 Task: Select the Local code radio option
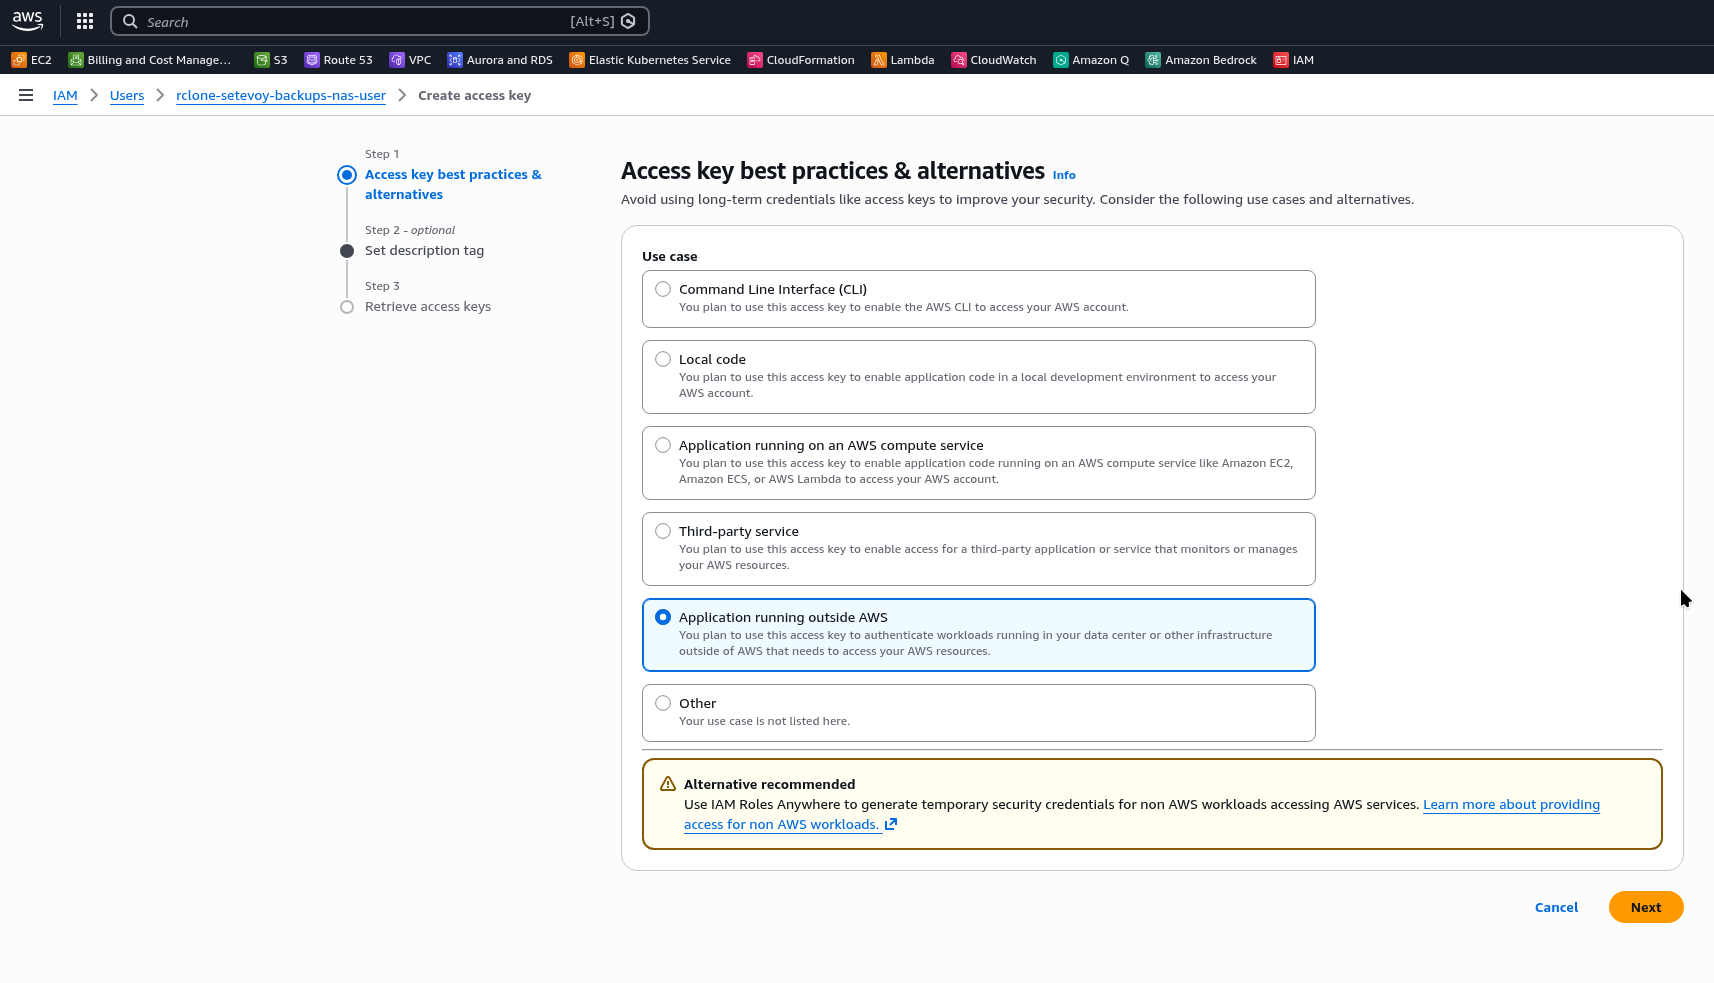coord(663,359)
